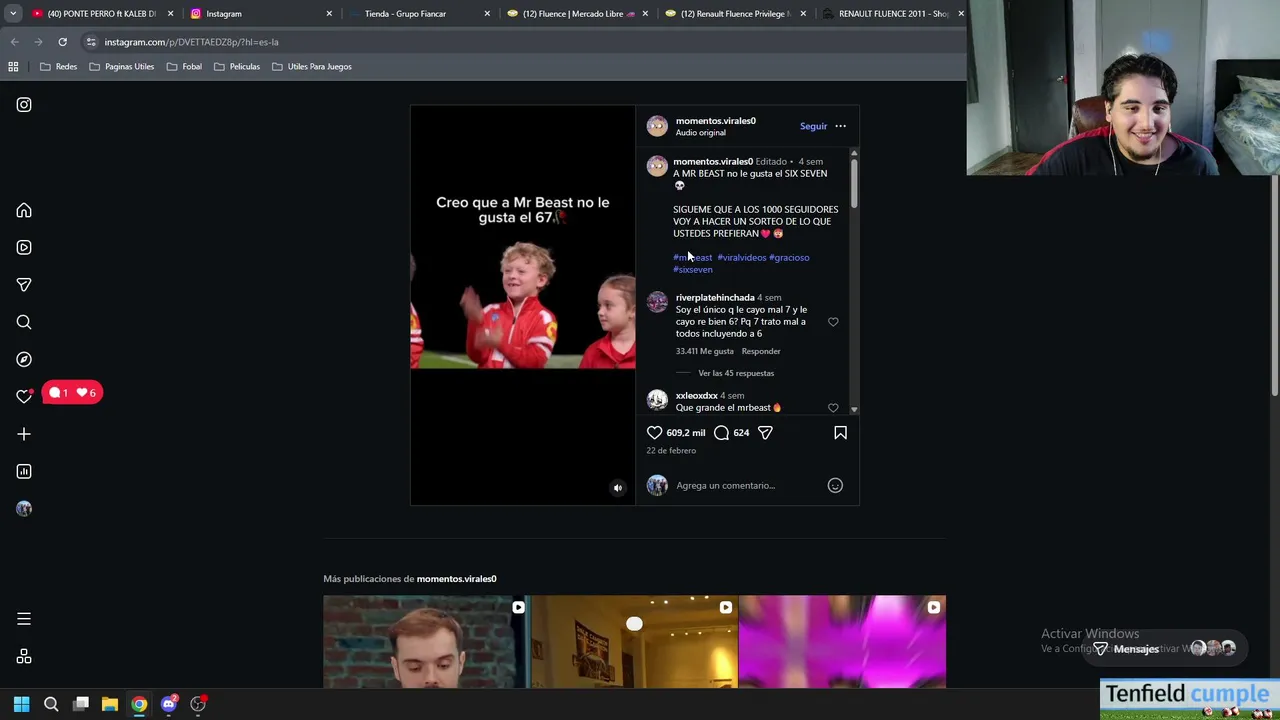Open the pink reel thumbnail

tap(842, 642)
